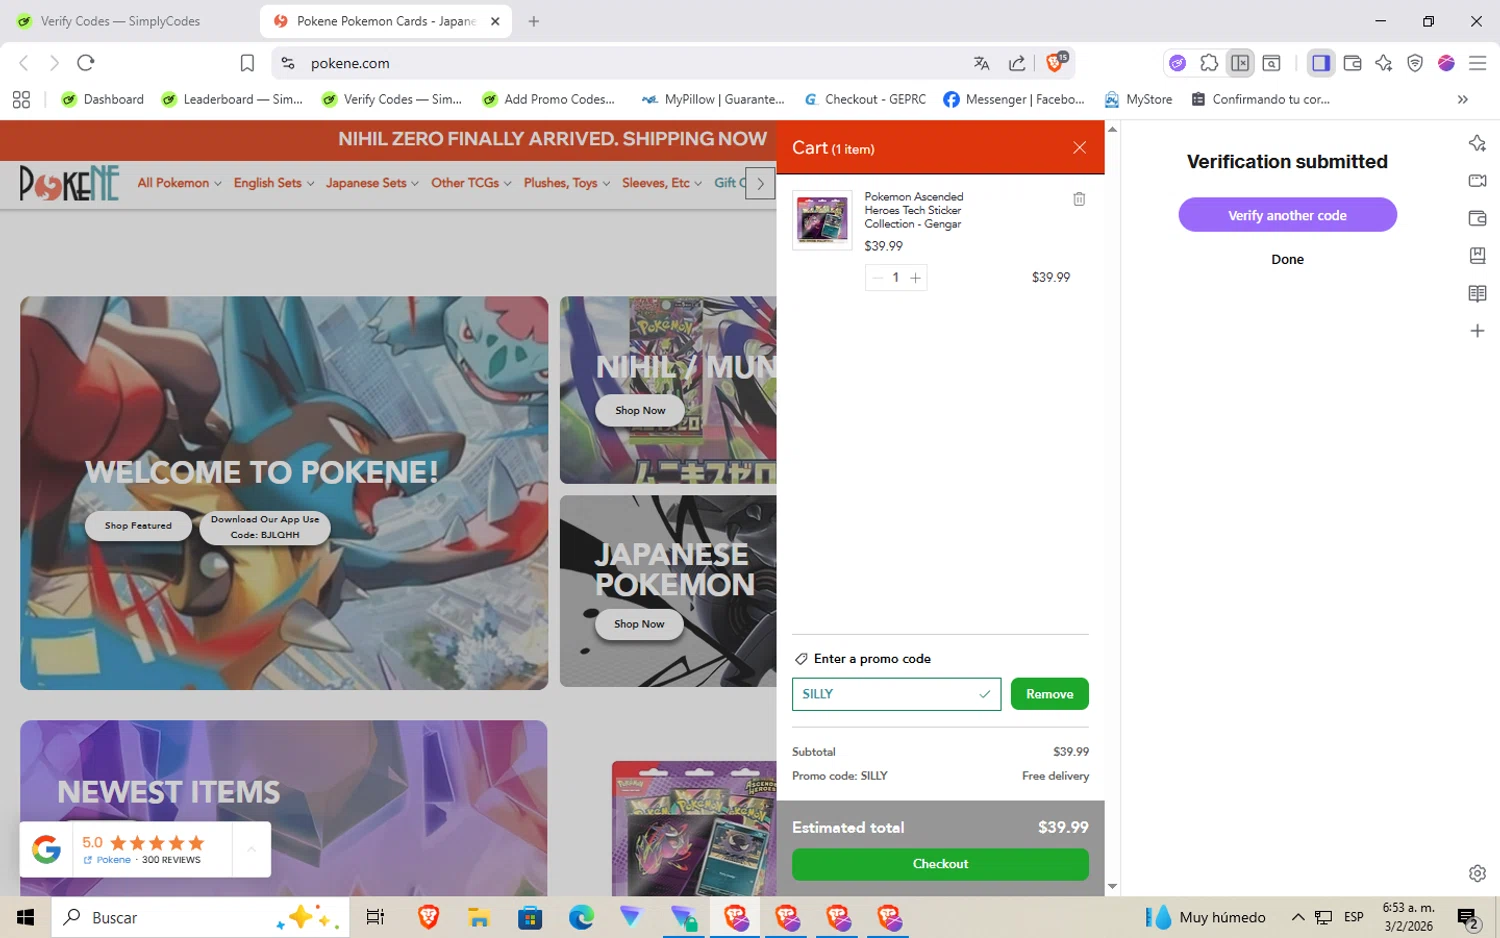Open the browser main menu hamburger icon
The image size is (1500, 938).
pyautogui.click(x=1477, y=63)
